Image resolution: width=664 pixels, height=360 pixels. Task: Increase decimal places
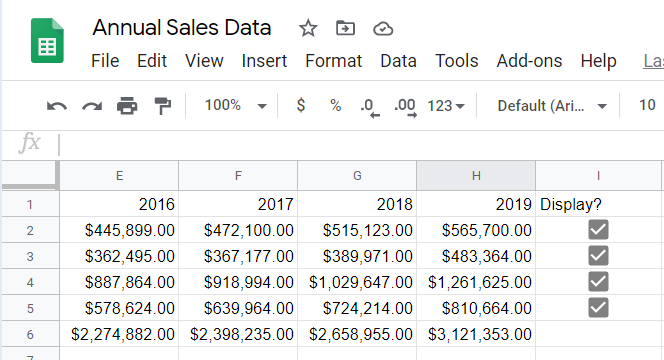405,107
